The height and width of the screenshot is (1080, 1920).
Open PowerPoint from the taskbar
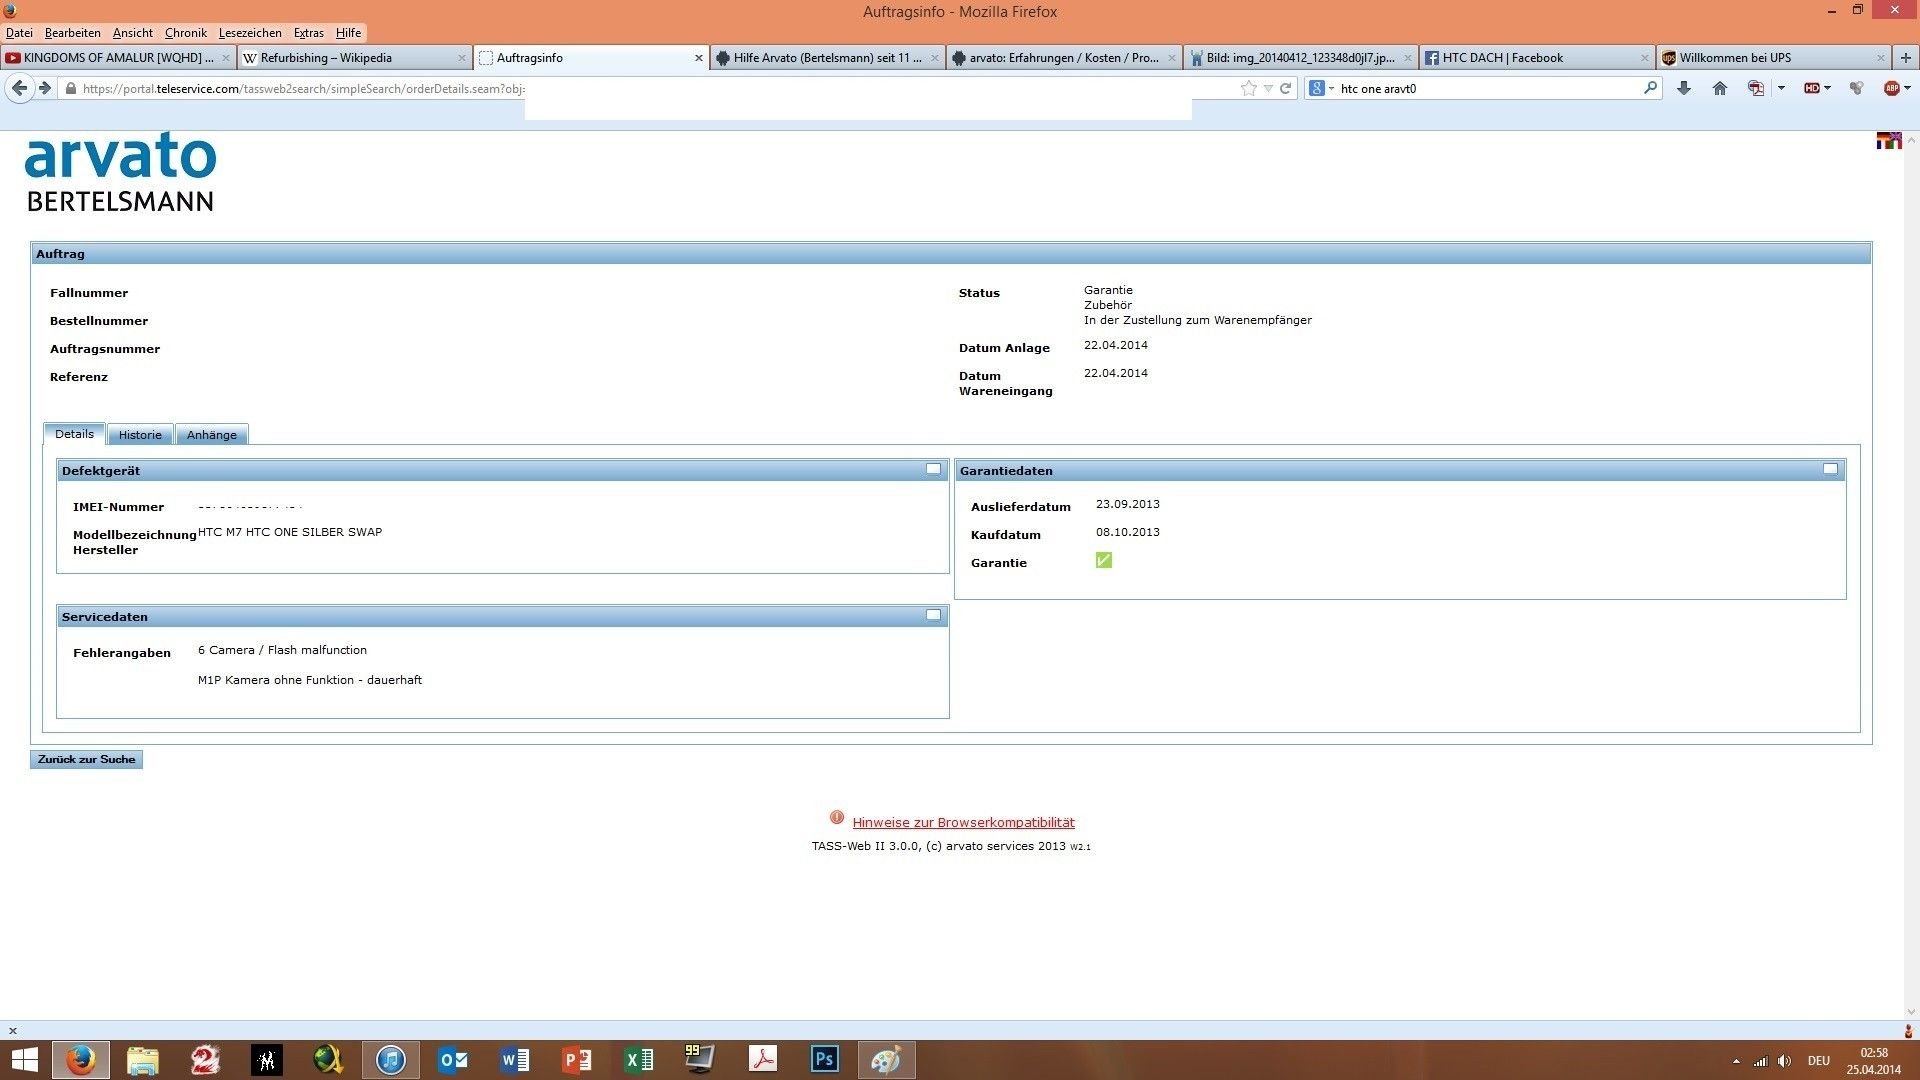pyautogui.click(x=577, y=1059)
